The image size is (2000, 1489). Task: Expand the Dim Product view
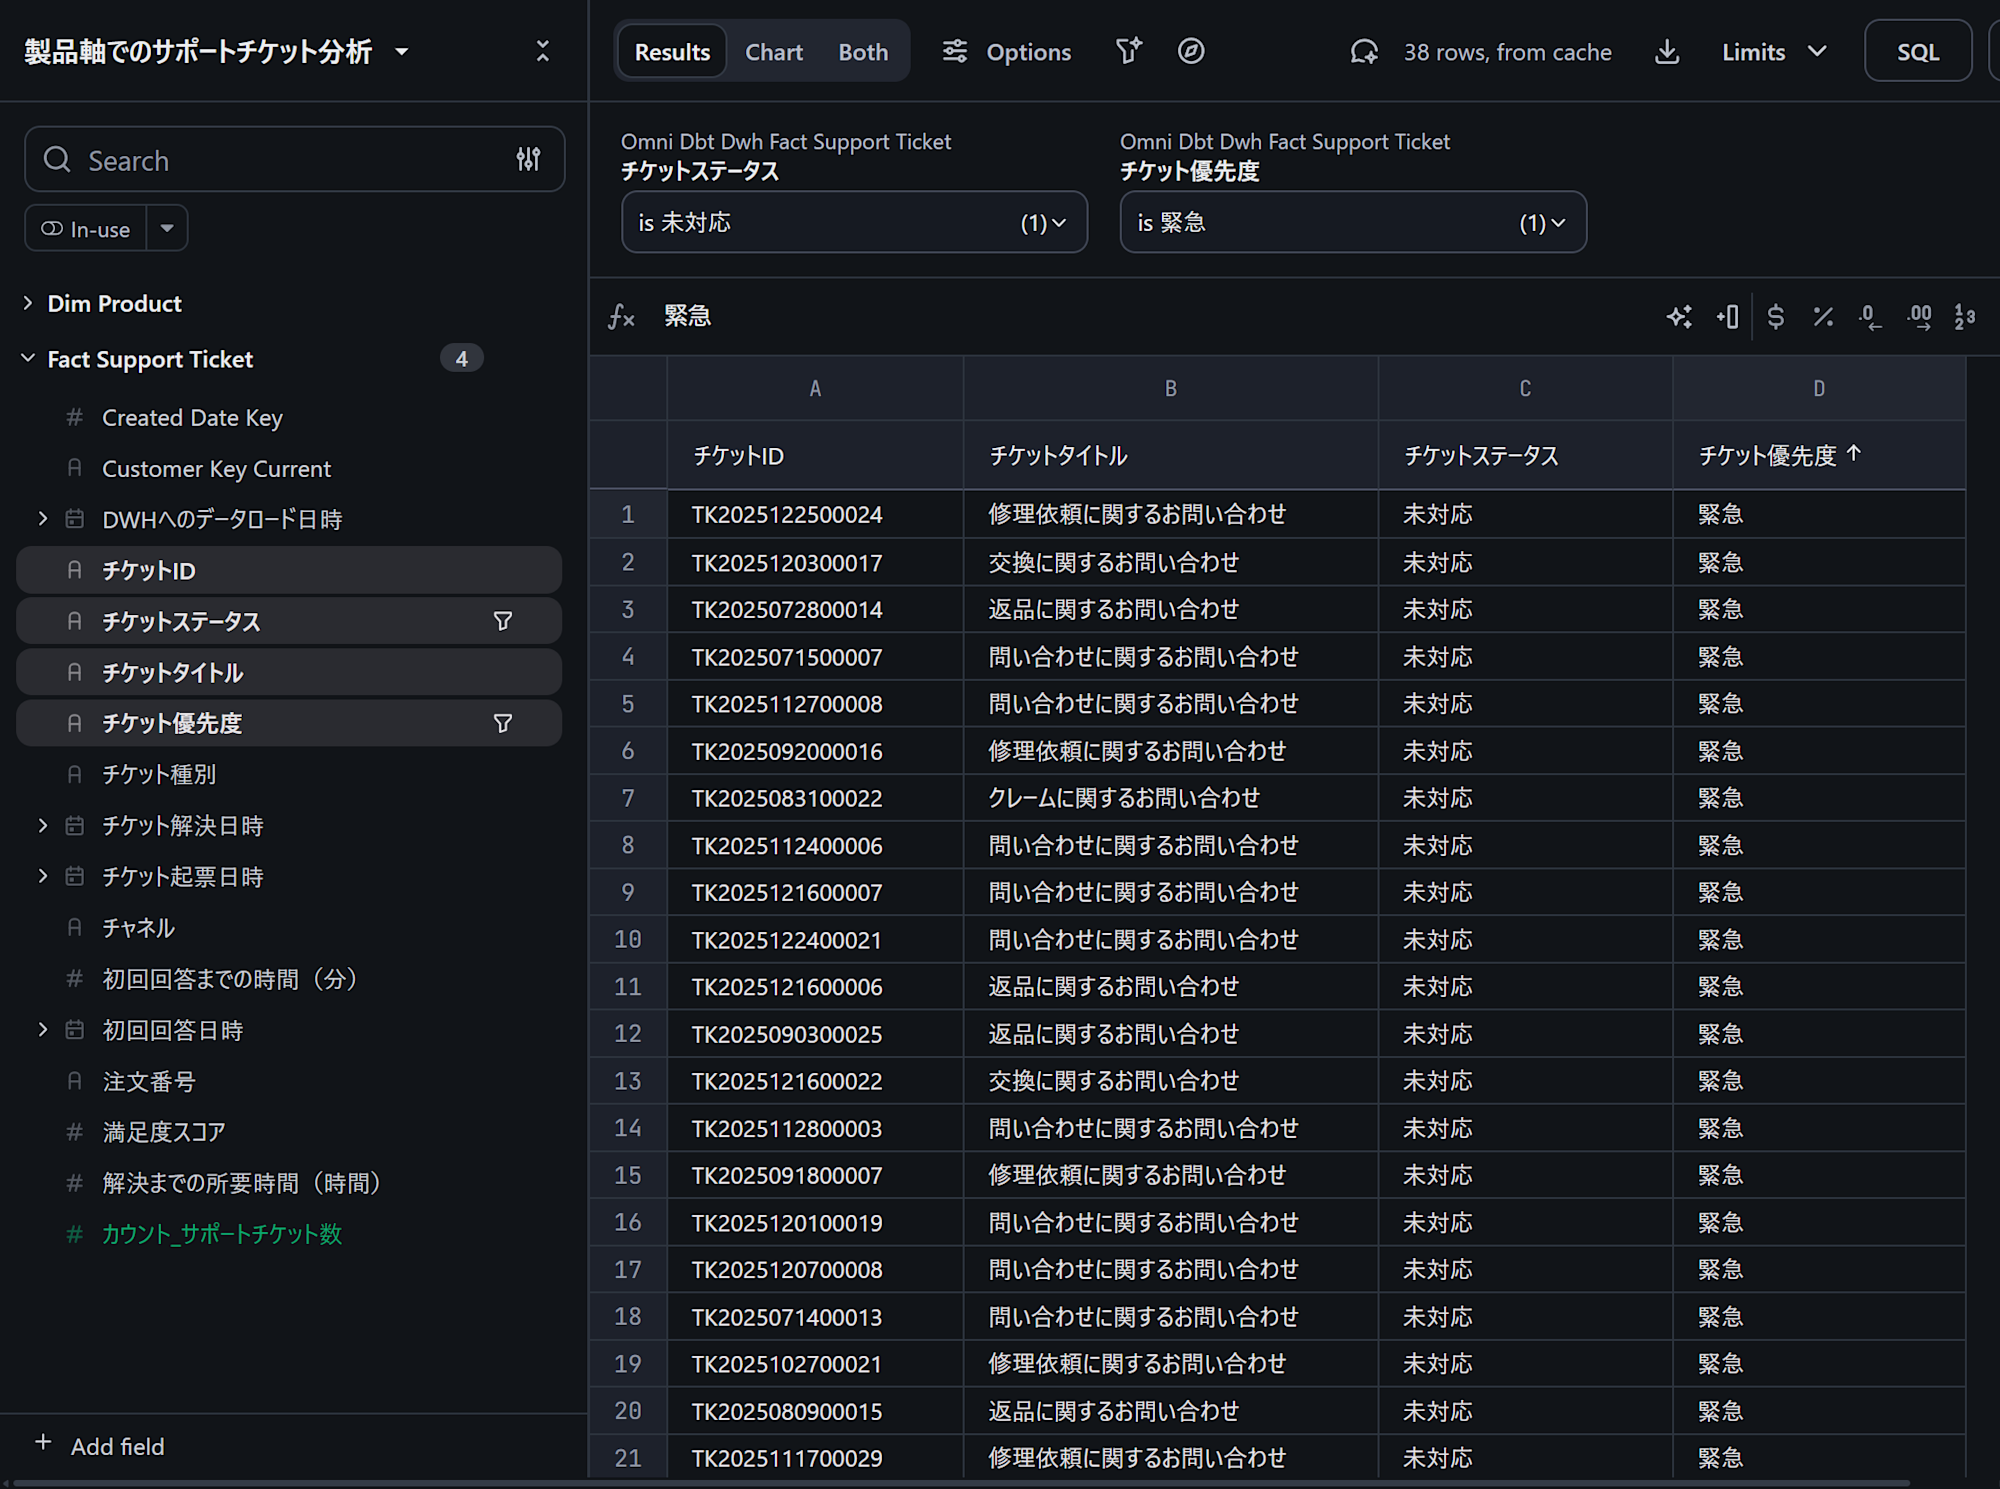pyautogui.click(x=28, y=303)
